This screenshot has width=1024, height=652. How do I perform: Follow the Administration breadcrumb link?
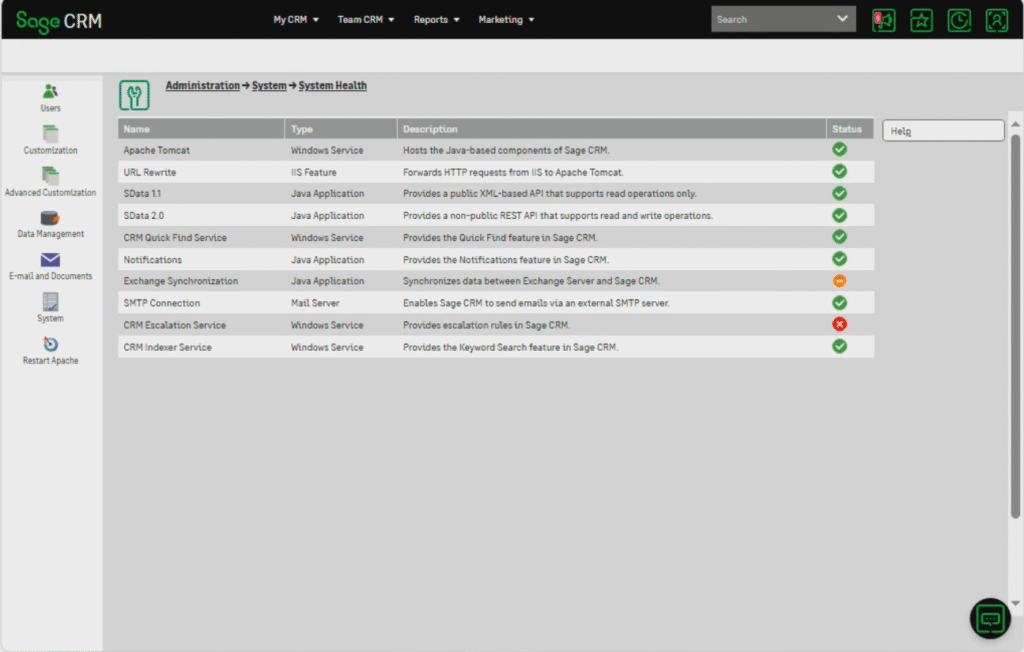(x=202, y=86)
